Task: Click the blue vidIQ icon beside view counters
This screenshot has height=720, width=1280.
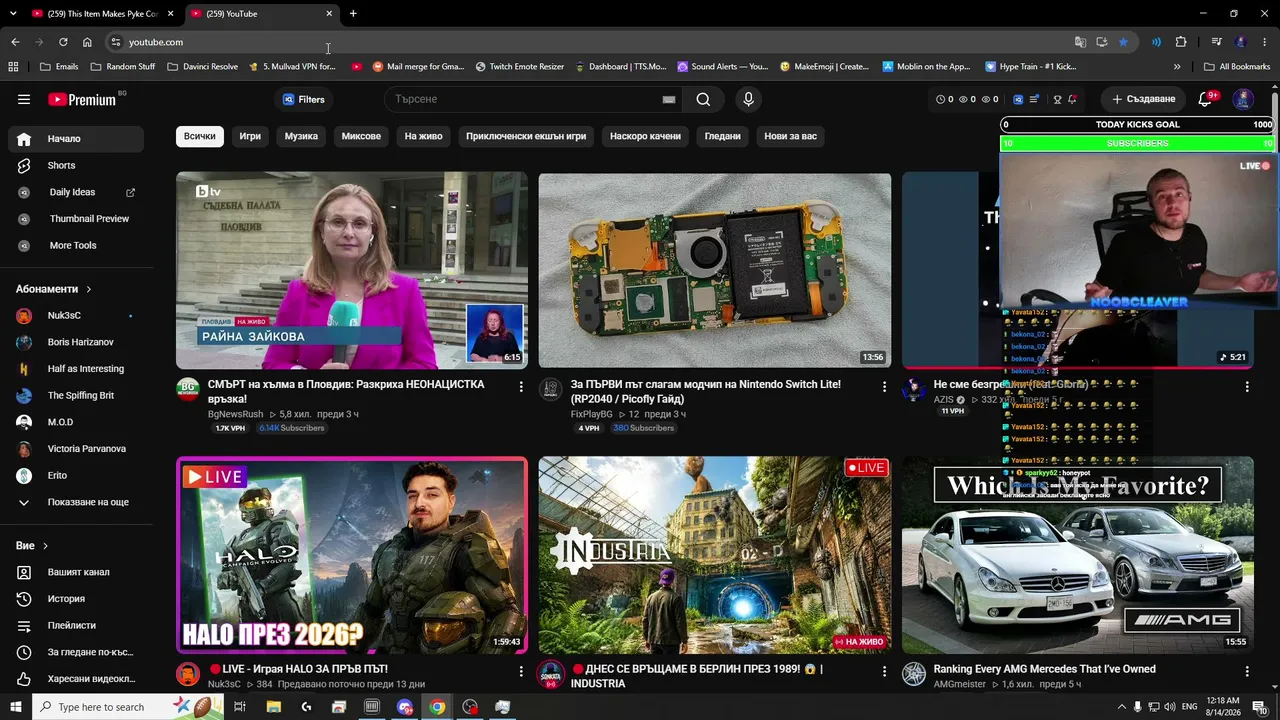Action: 1018,99
